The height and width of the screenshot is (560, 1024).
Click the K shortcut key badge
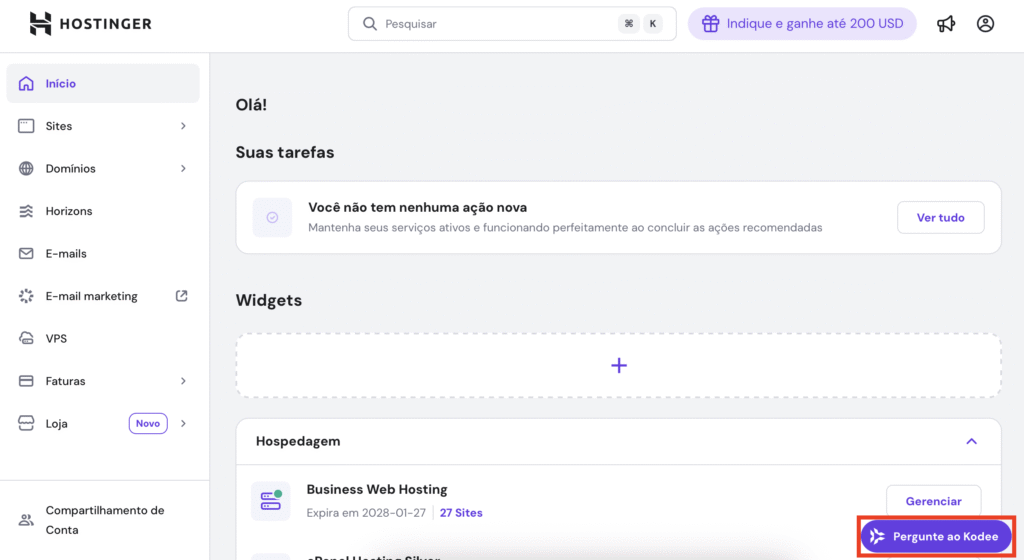click(x=652, y=23)
